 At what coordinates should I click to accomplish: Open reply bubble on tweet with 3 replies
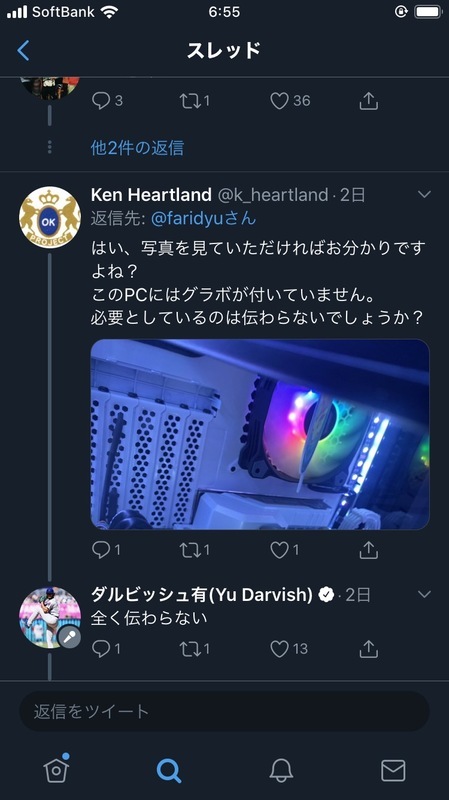[101, 101]
